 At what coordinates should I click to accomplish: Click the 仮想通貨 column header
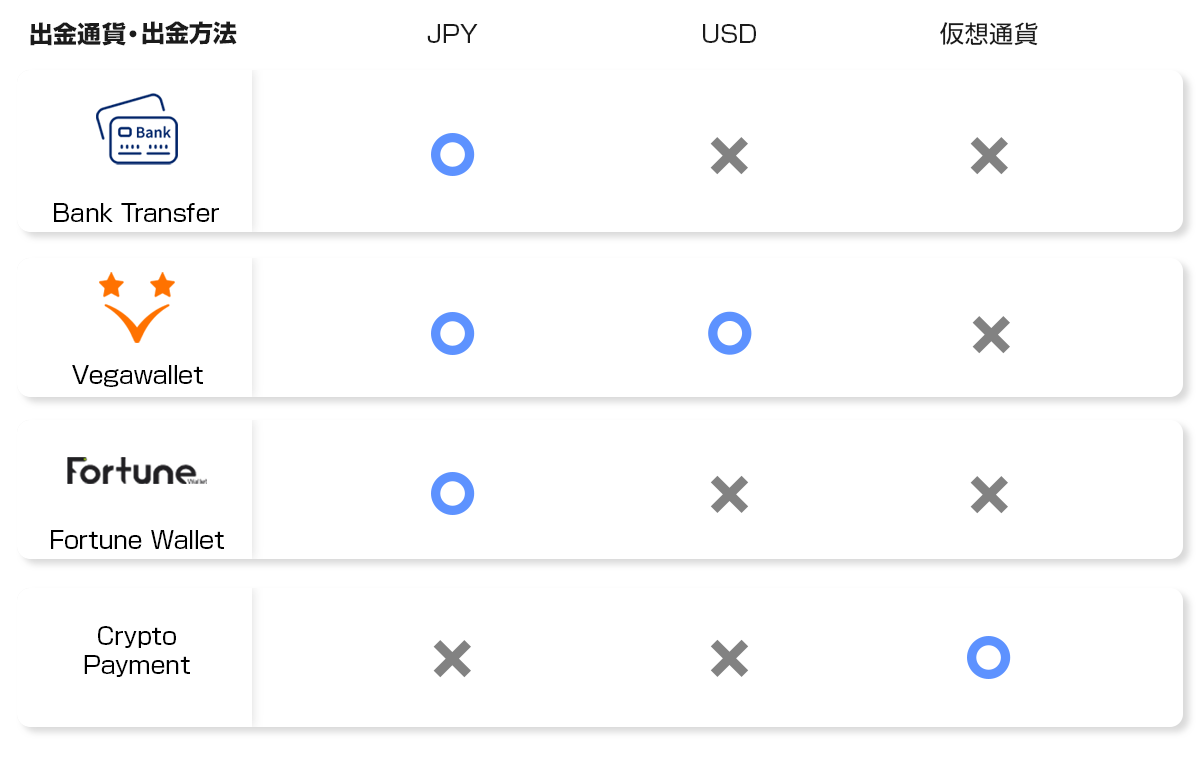click(988, 34)
